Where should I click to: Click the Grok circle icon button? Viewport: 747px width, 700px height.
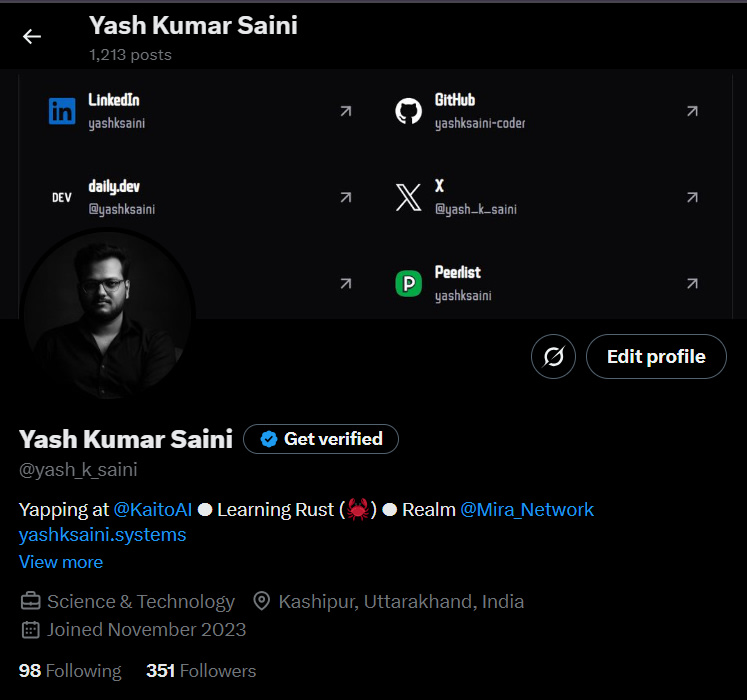(x=553, y=357)
